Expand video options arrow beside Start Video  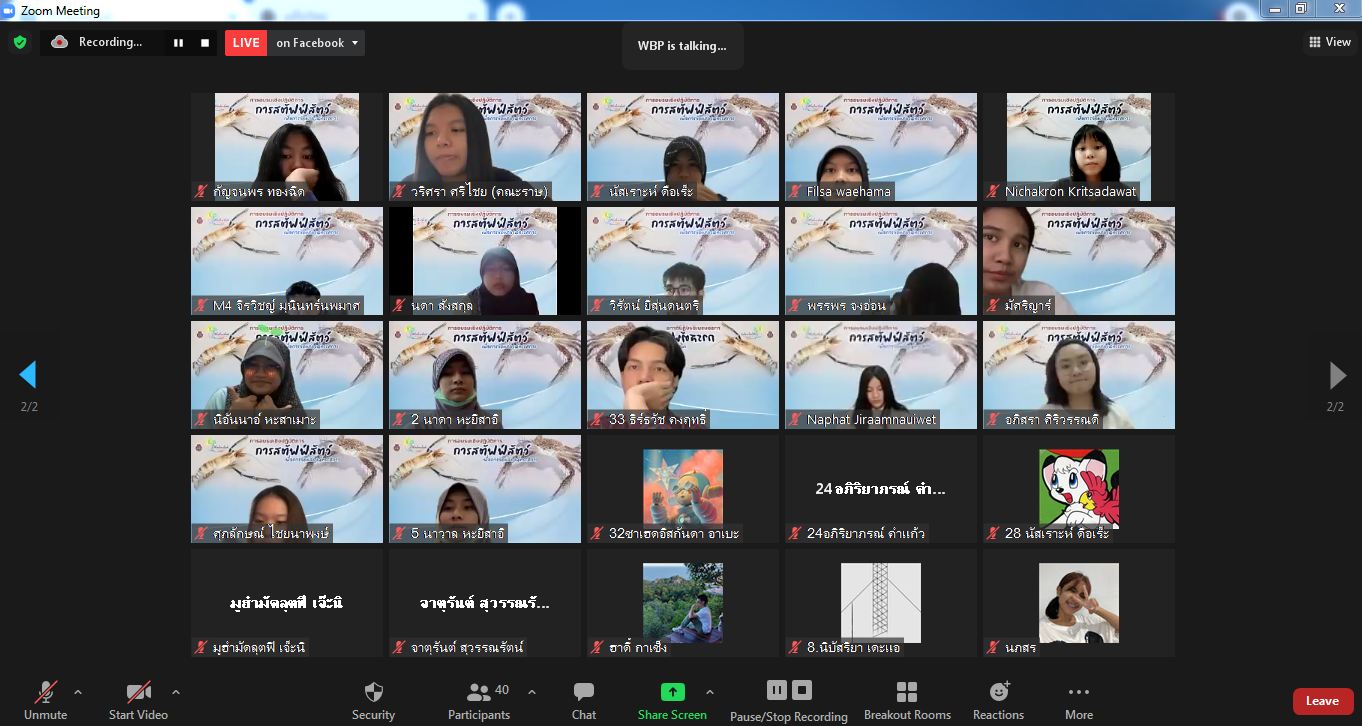176,692
